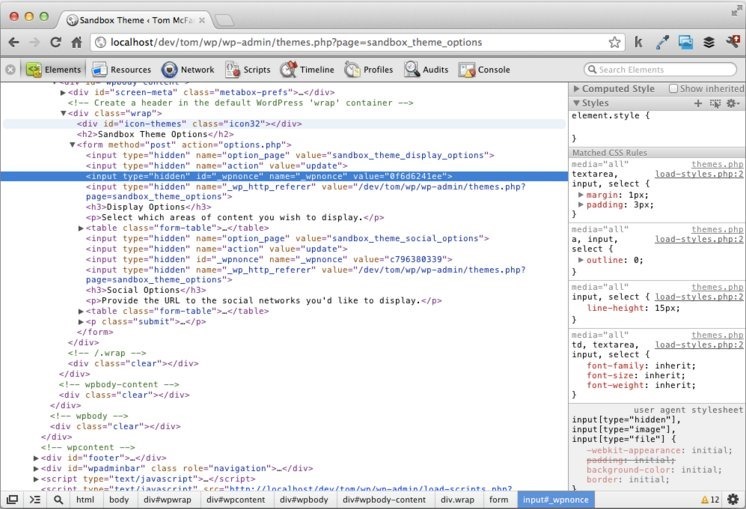Open the Timeline panel
The width and height of the screenshot is (746, 509).
click(307, 70)
